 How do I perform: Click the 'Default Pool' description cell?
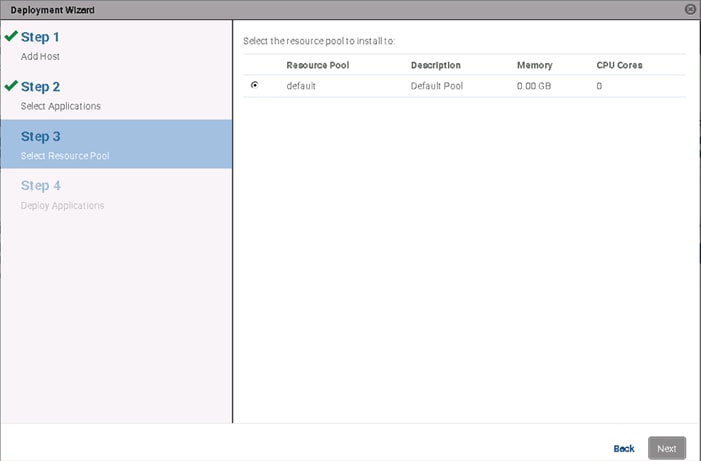[x=437, y=86]
